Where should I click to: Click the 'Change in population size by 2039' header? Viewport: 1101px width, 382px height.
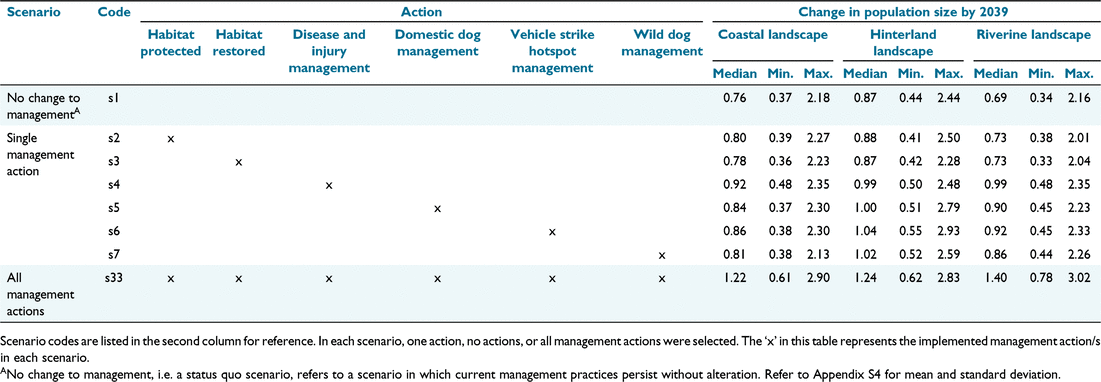coord(902,13)
